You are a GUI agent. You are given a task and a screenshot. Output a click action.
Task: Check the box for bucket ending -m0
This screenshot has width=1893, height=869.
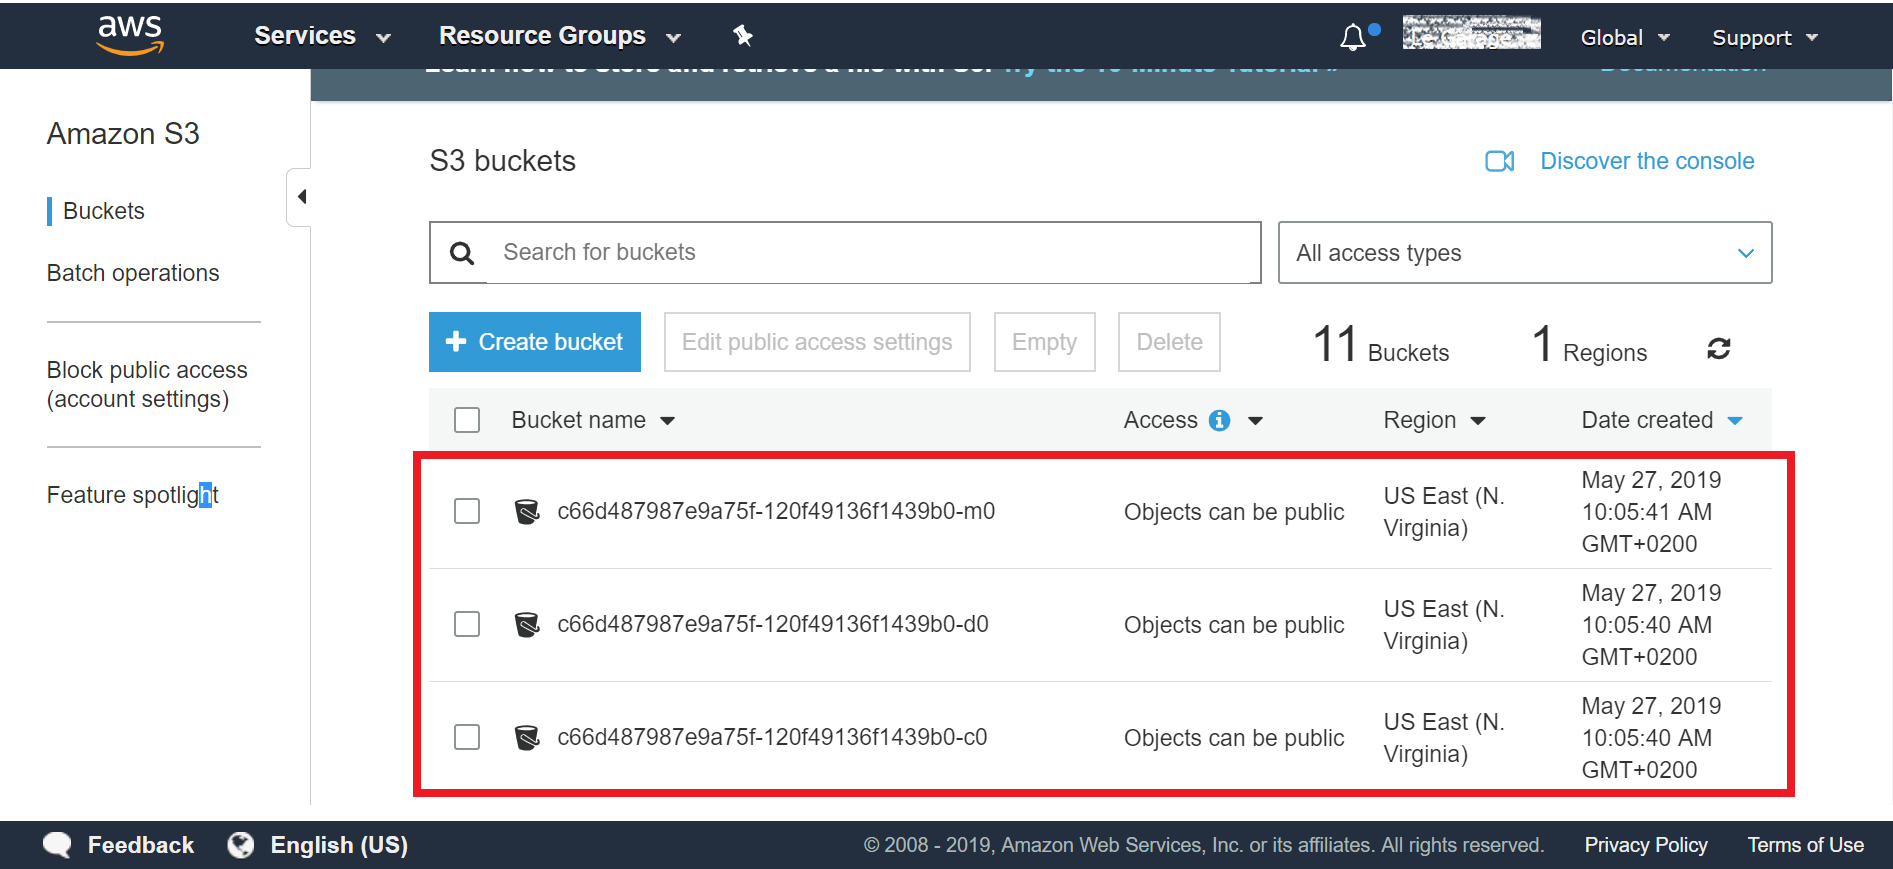point(467,511)
